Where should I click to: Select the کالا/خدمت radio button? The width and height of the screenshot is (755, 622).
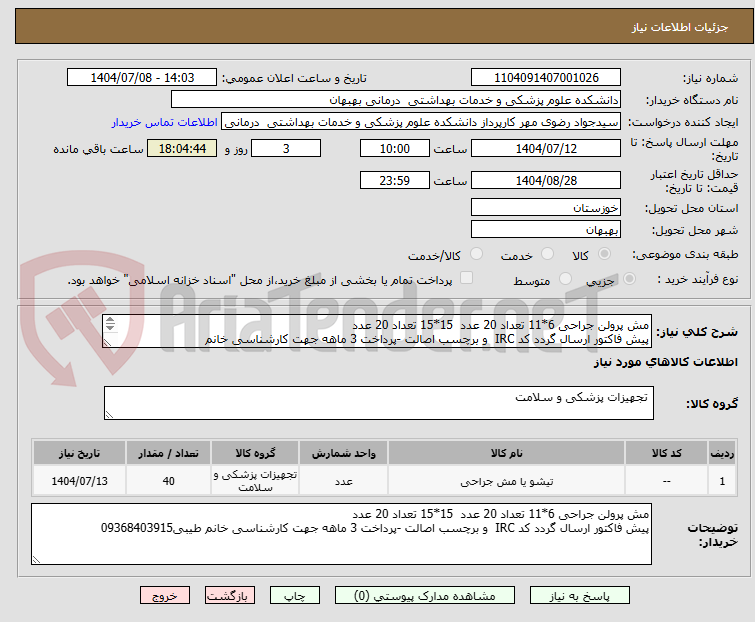(476, 254)
